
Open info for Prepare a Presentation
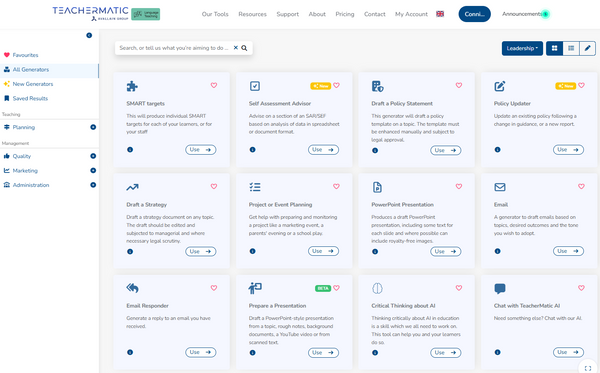(253, 352)
